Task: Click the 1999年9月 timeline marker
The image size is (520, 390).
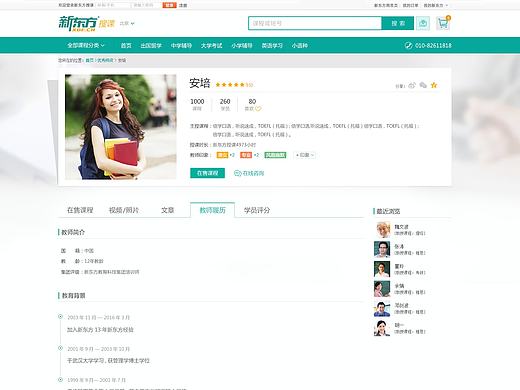Action: pyautogui.click(x=60, y=379)
